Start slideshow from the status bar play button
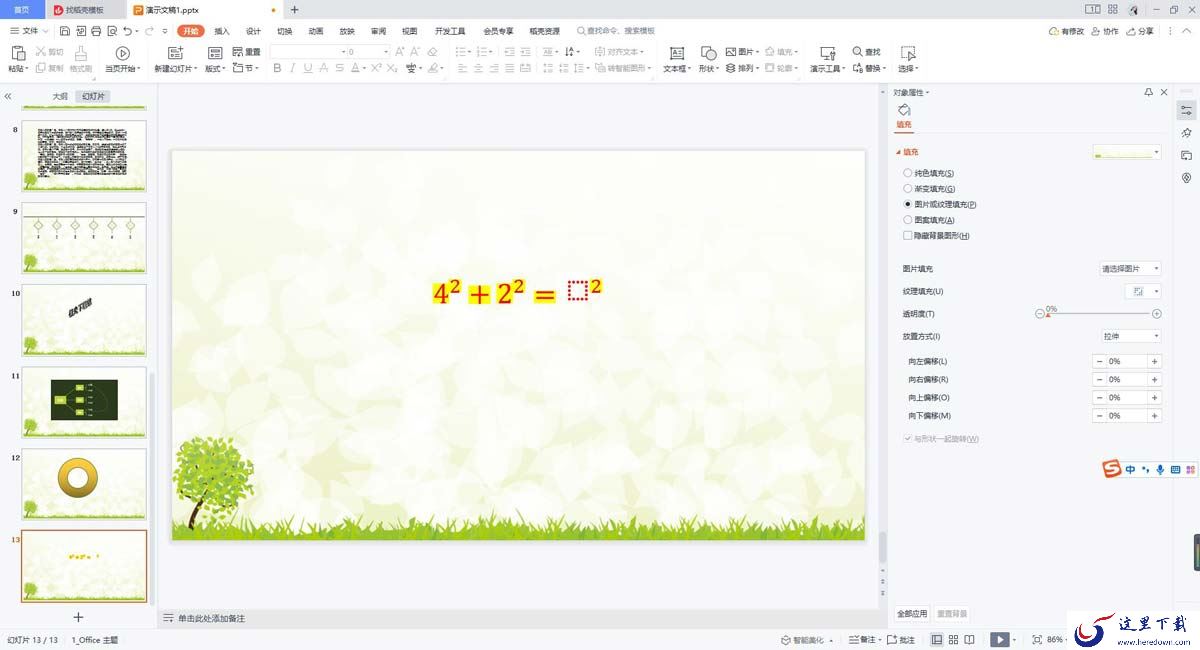Image resolution: width=1200 pixels, height=650 pixels. (999, 639)
